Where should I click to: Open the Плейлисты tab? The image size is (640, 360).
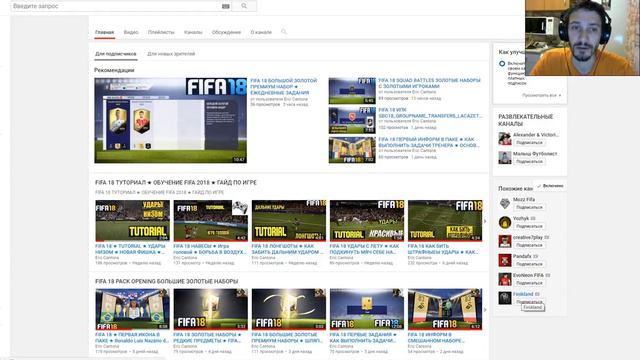click(161, 32)
